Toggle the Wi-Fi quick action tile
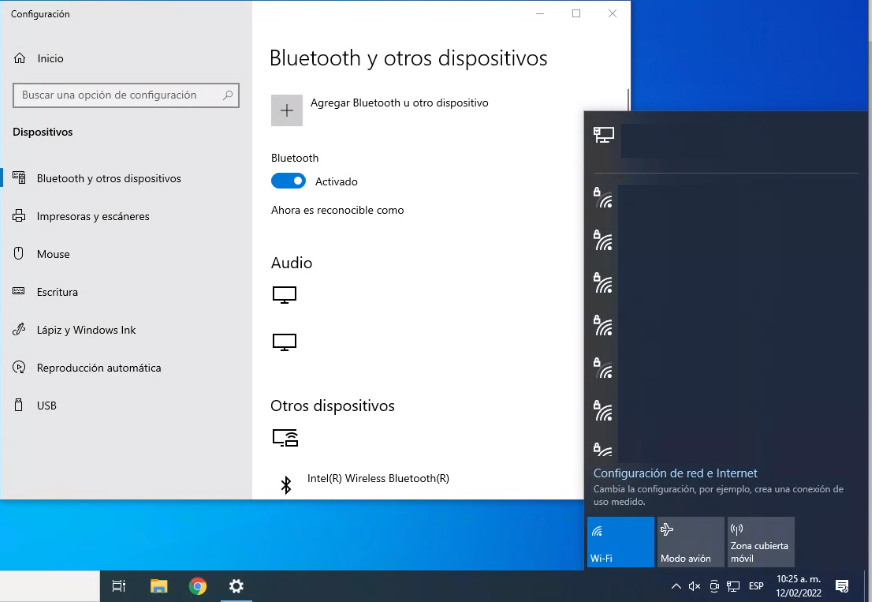 621,542
